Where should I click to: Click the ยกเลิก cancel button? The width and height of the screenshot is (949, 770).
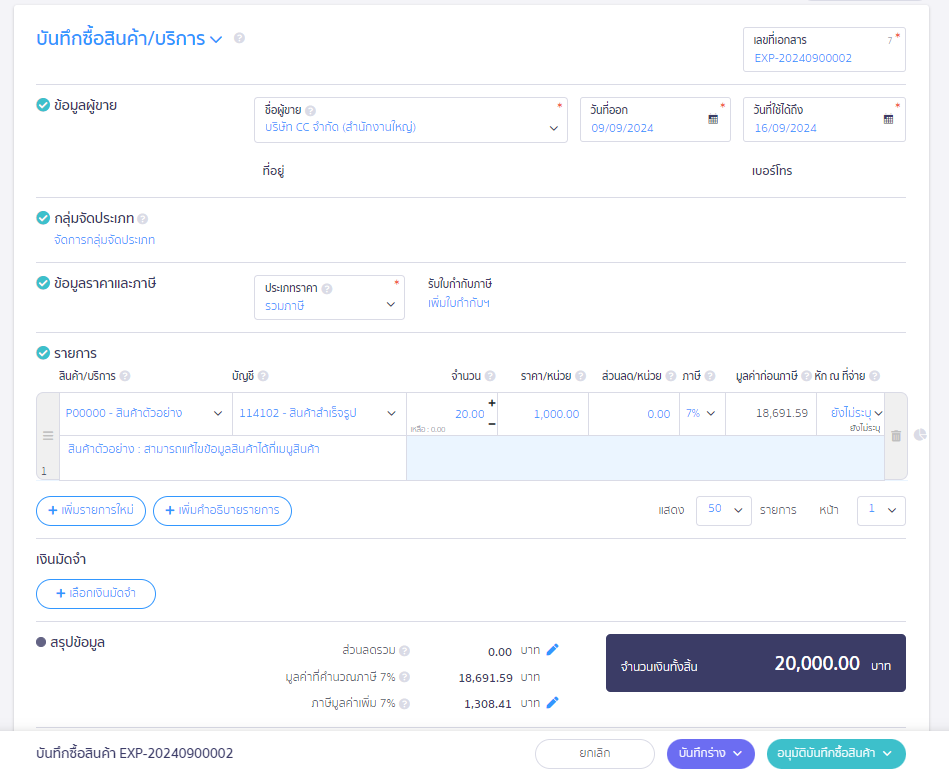[594, 754]
